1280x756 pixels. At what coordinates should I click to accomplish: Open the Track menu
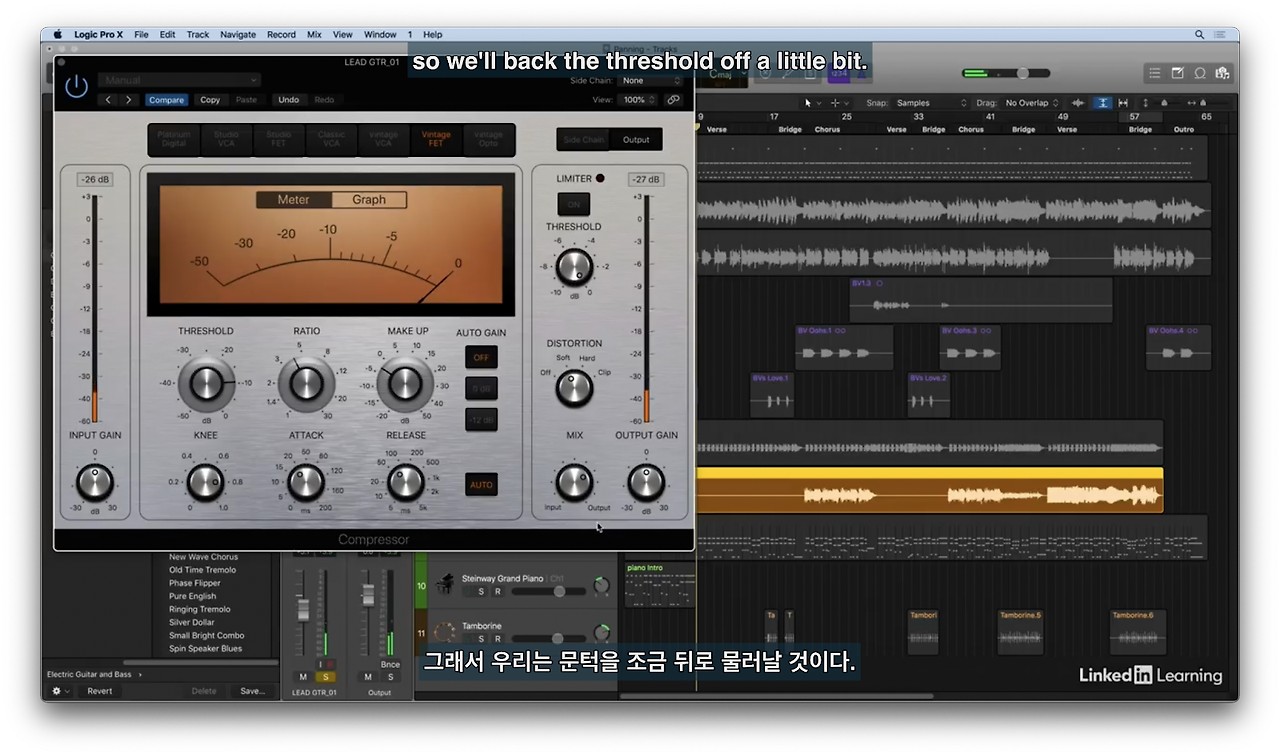point(198,34)
